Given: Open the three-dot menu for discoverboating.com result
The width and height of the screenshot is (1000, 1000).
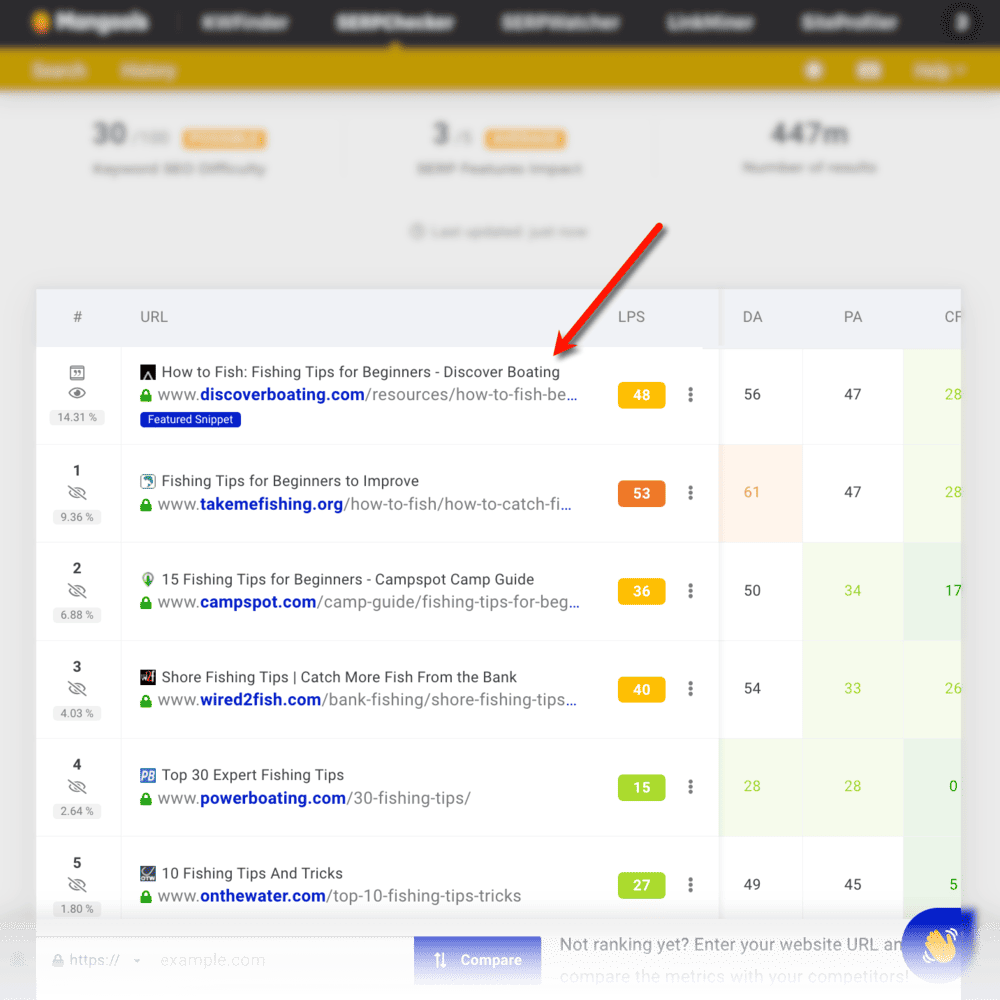Looking at the screenshot, I should 691,395.
